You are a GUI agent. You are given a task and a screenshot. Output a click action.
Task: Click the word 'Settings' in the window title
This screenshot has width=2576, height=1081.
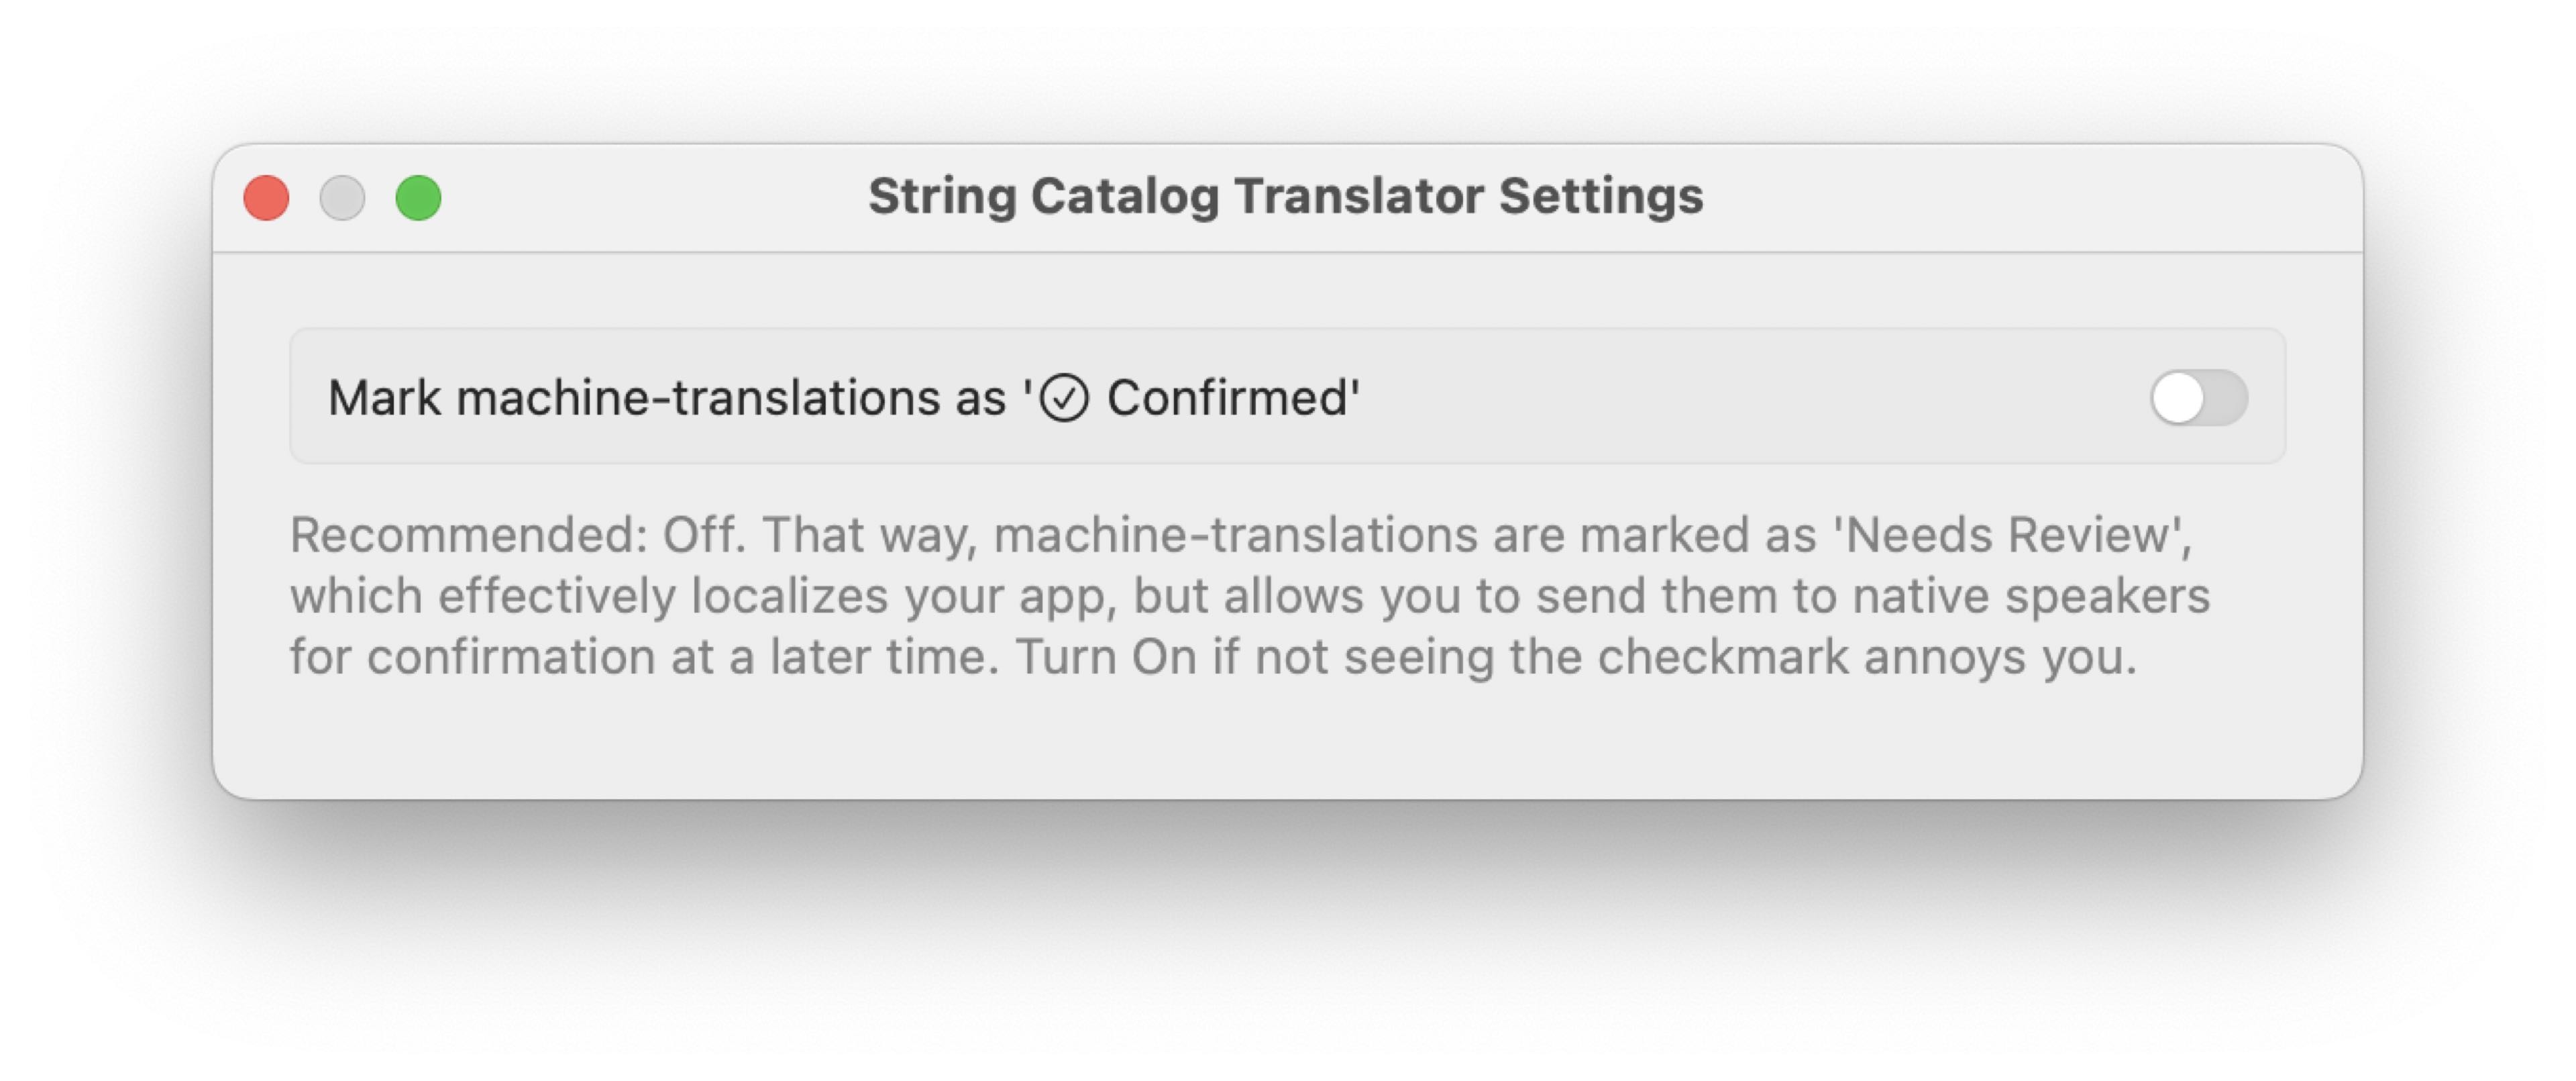1601,196
